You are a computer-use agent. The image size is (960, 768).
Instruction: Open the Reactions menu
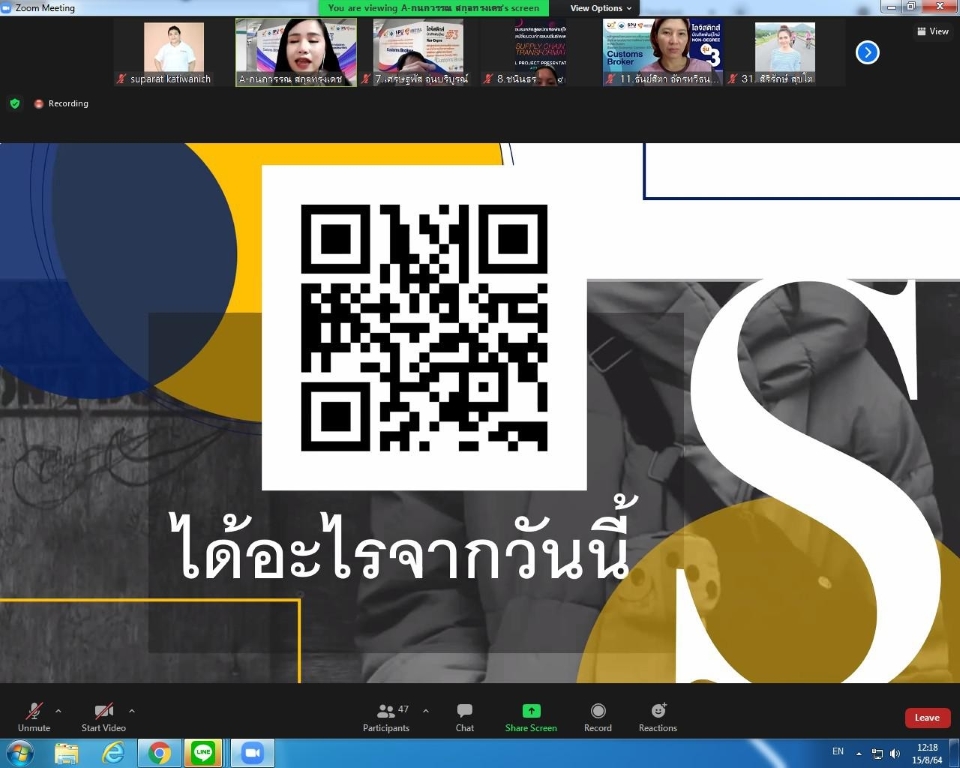(658, 717)
